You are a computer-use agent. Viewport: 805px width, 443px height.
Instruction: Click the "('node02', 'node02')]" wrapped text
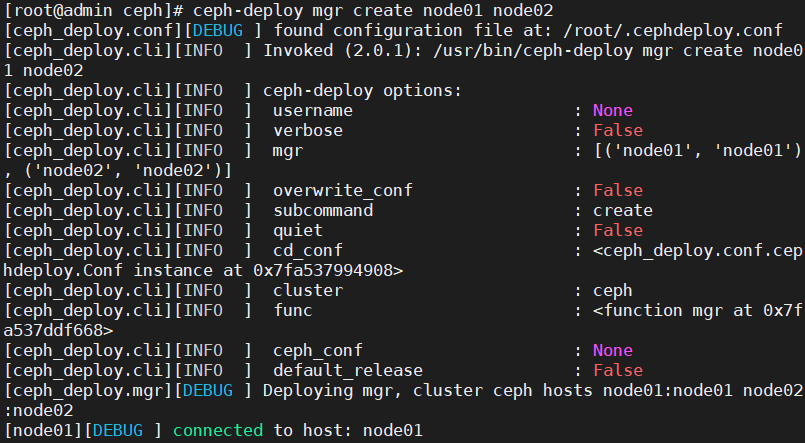128,170
